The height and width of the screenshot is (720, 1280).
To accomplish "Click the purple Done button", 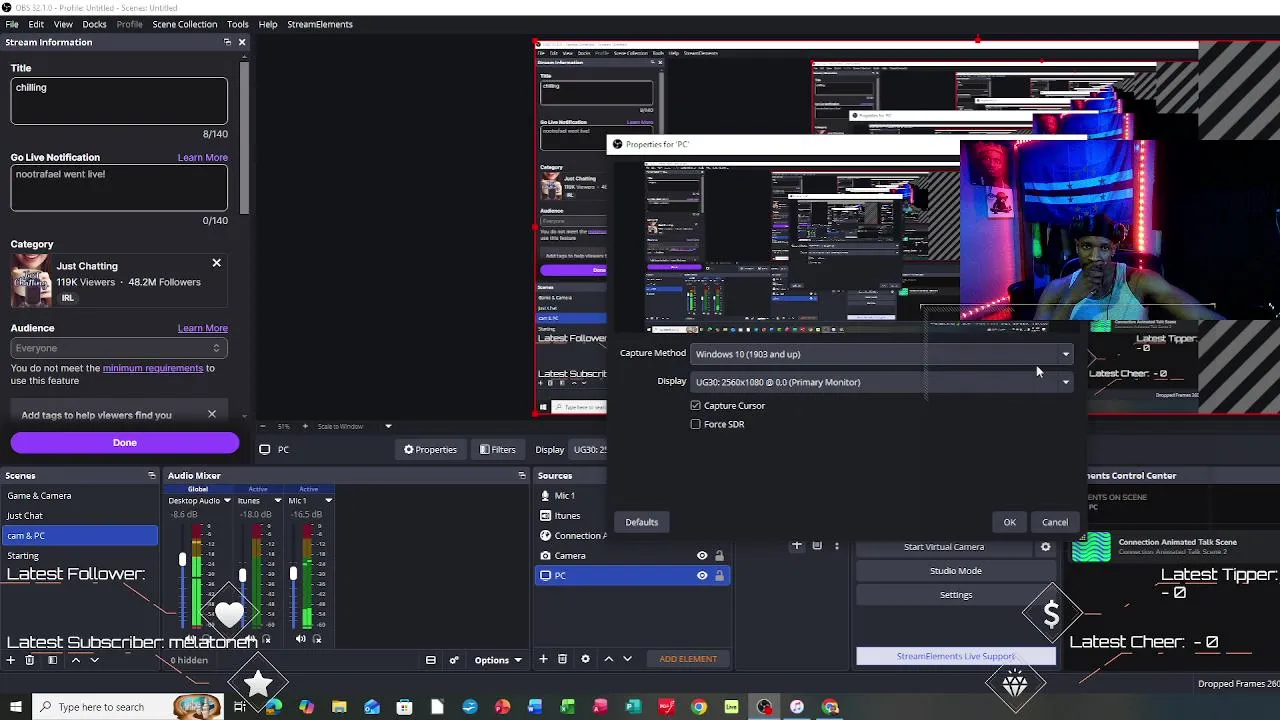I will pos(125,442).
